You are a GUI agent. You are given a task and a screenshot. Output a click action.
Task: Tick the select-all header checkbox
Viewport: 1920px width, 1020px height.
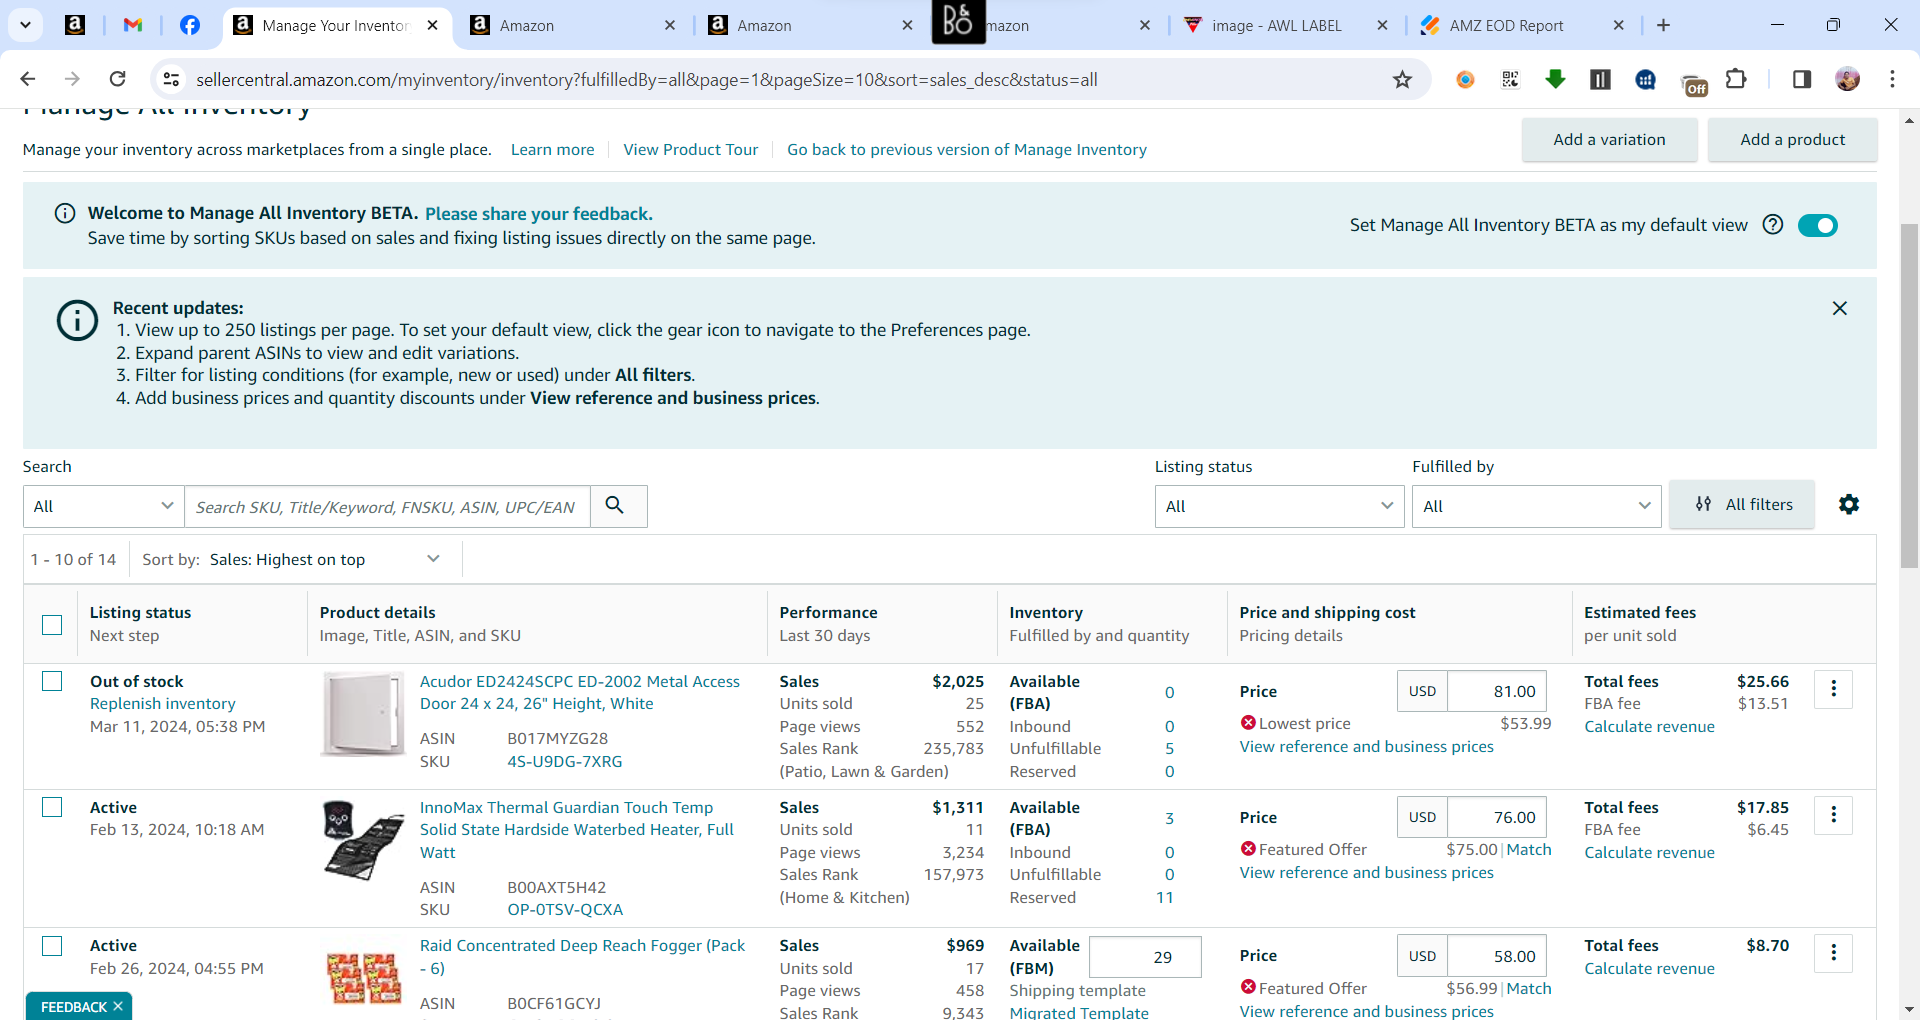pos(52,624)
